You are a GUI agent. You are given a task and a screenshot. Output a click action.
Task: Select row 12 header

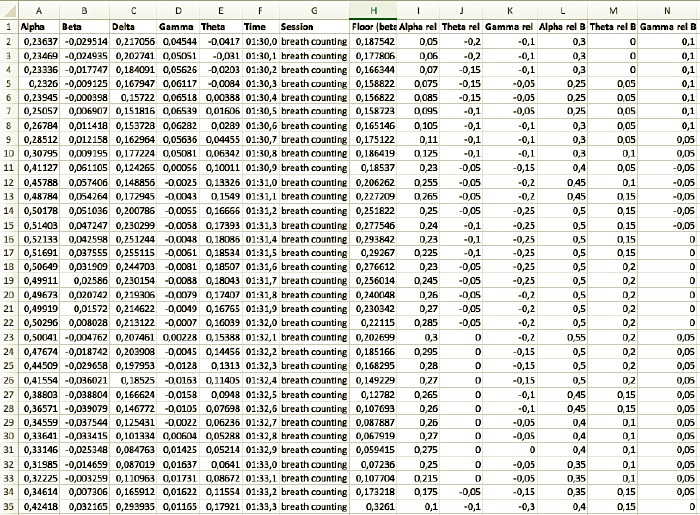pos(9,183)
